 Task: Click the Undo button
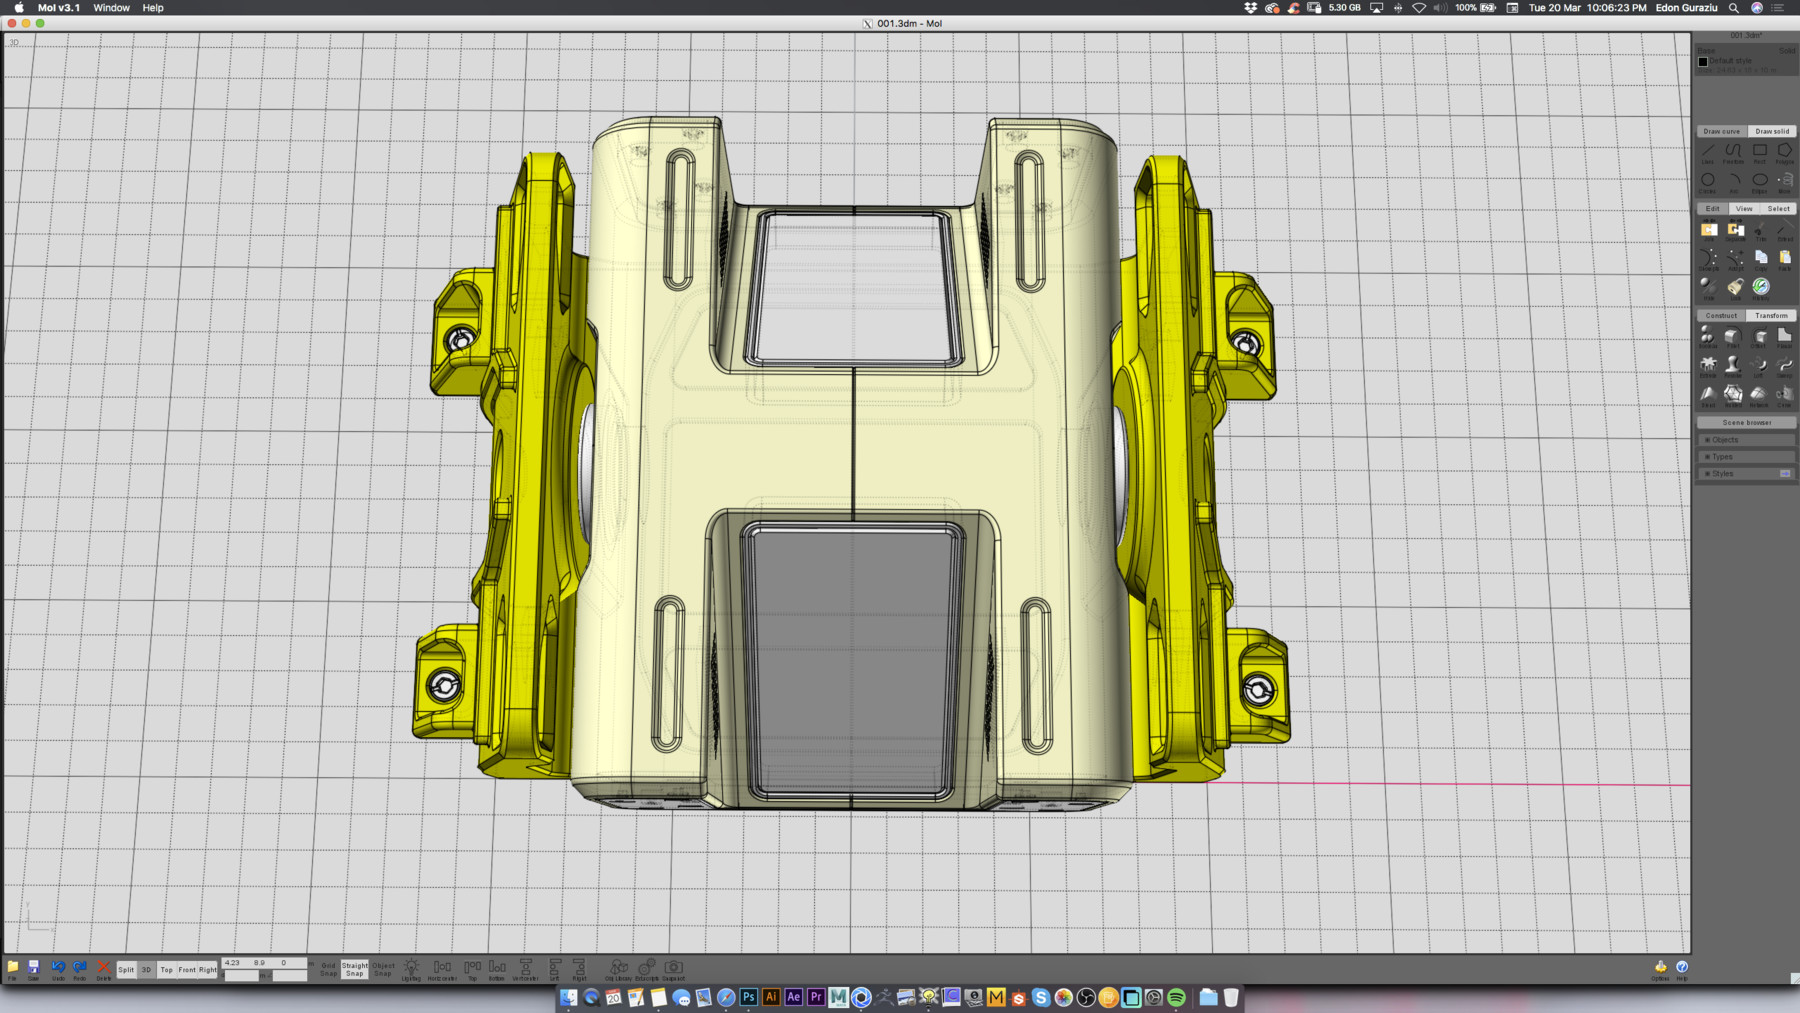(x=58, y=968)
